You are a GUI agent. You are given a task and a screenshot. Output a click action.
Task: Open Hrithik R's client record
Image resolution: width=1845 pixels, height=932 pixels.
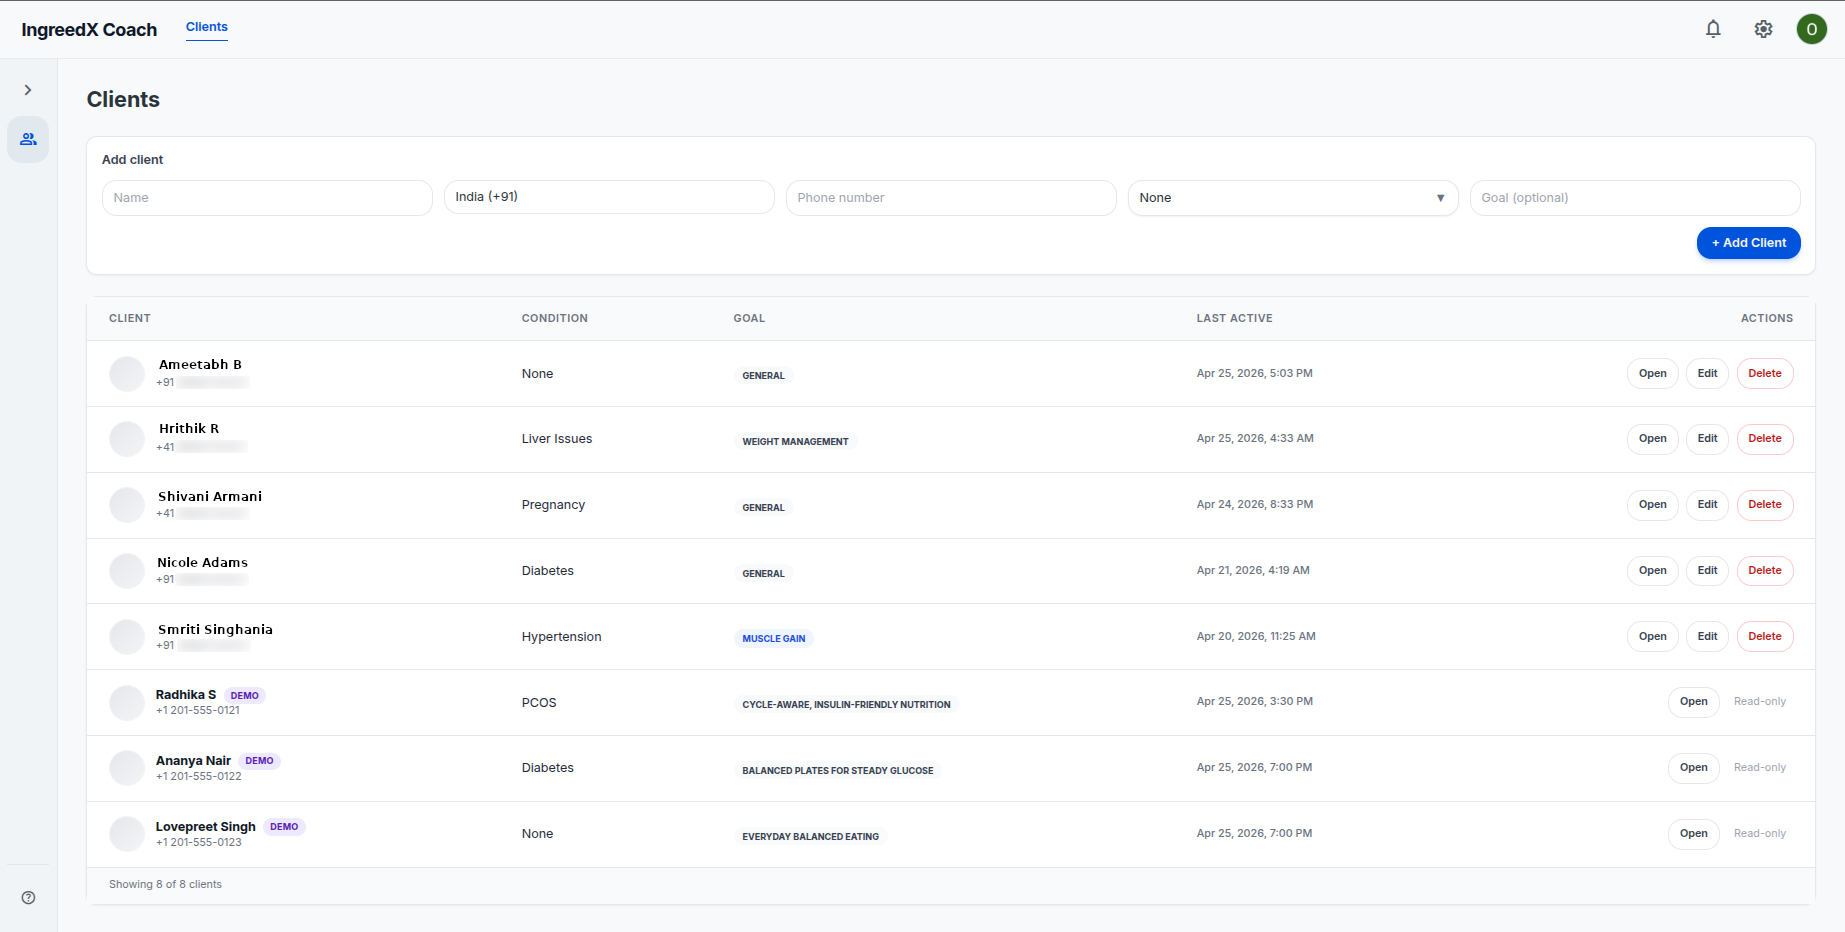click(x=1652, y=439)
